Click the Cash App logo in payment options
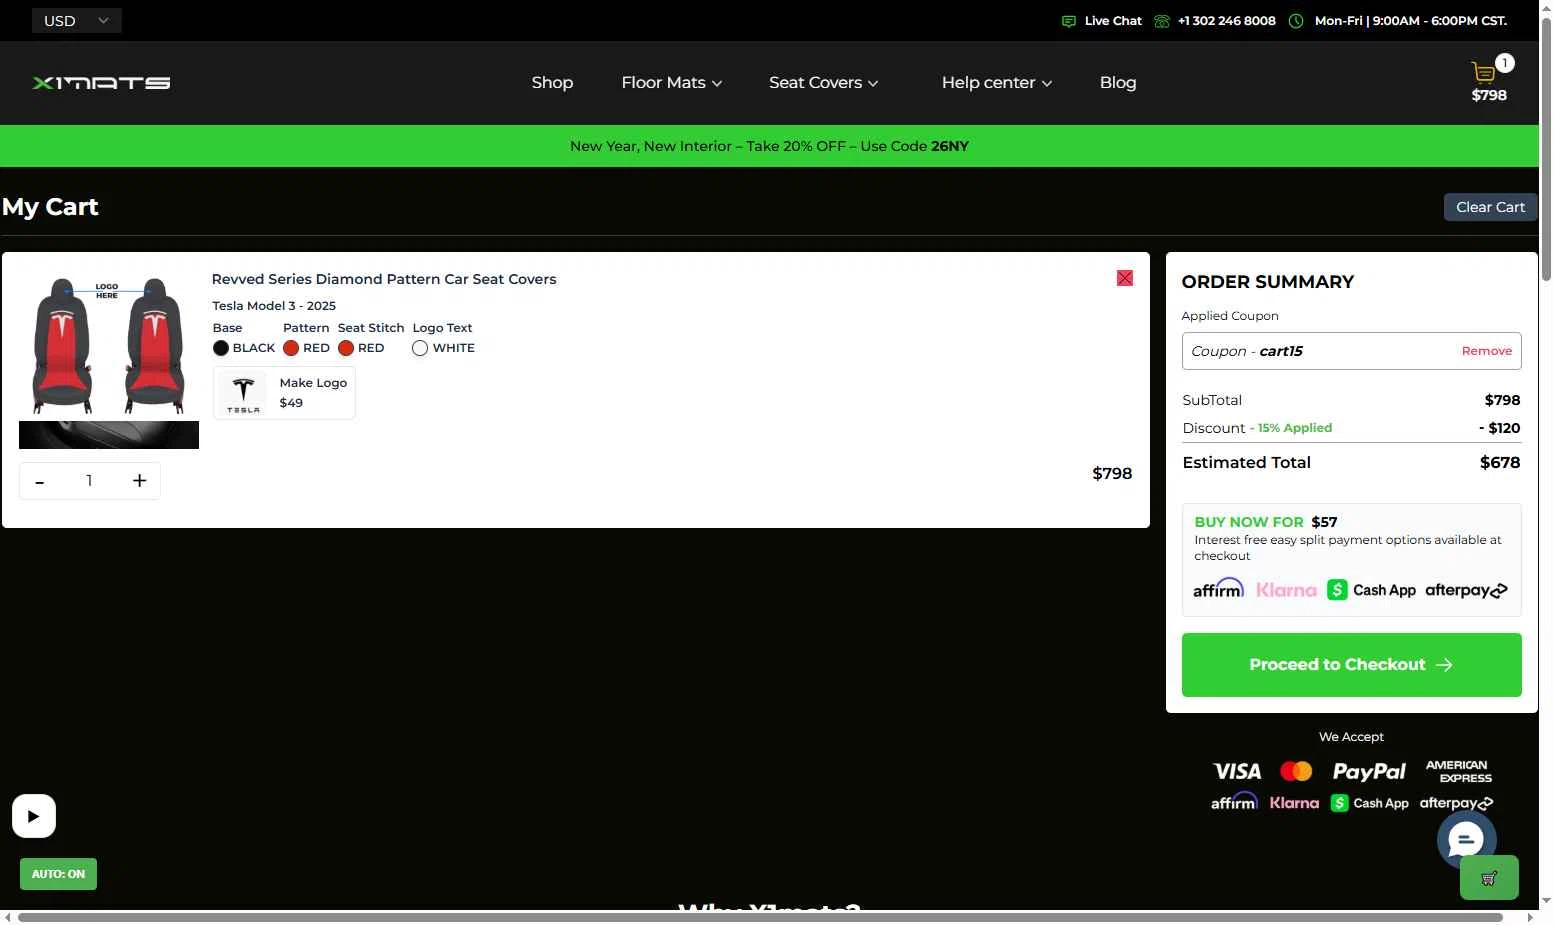The width and height of the screenshot is (1554, 925). coord(1371,590)
